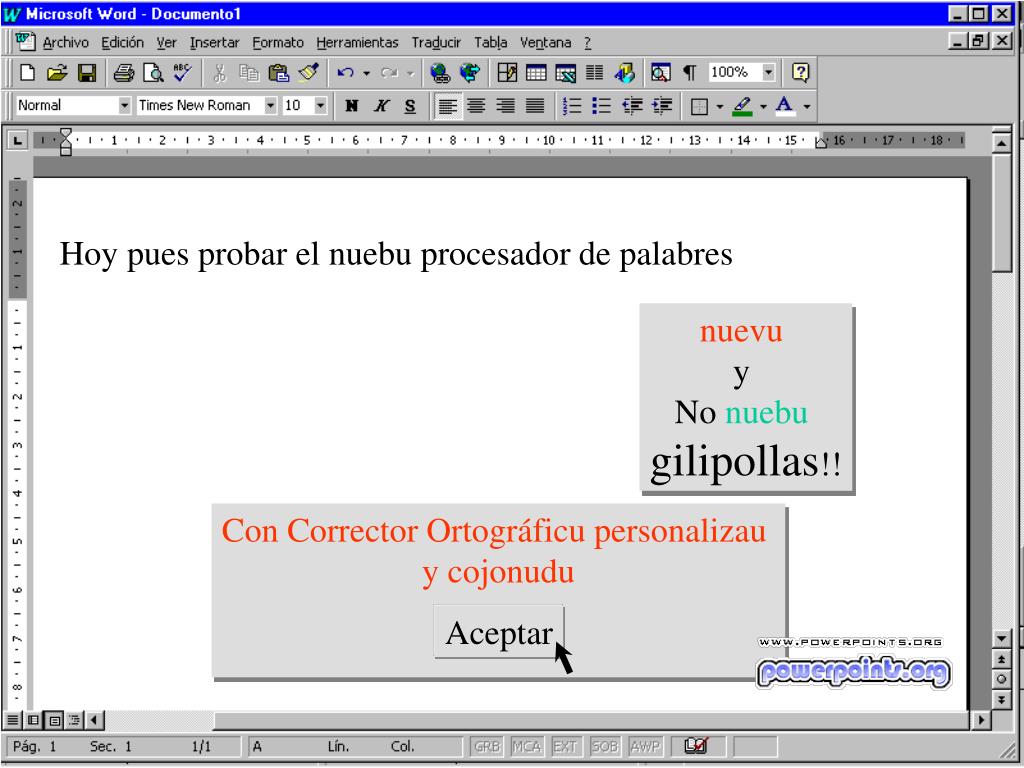Toggle italic formatting (K)

click(x=381, y=106)
